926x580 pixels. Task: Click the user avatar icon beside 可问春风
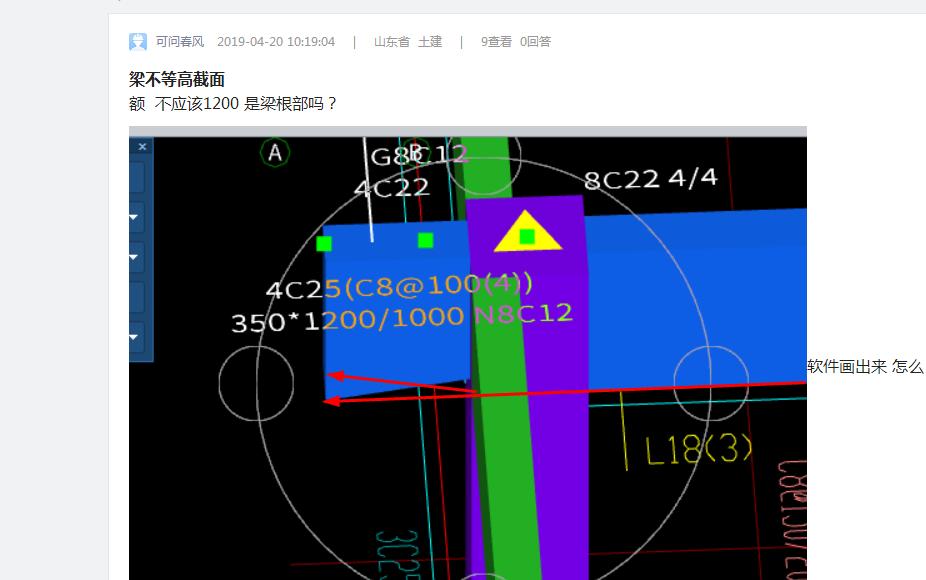click(138, 41)
